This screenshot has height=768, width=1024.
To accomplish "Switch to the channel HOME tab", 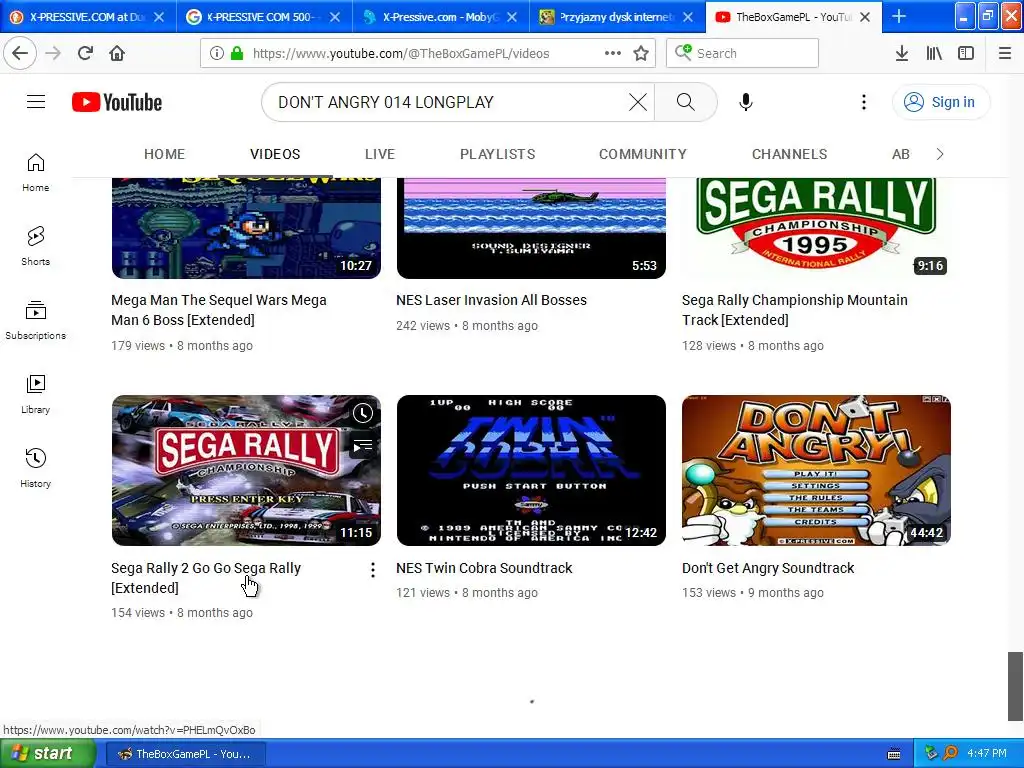I will click(x=165, y=154).
